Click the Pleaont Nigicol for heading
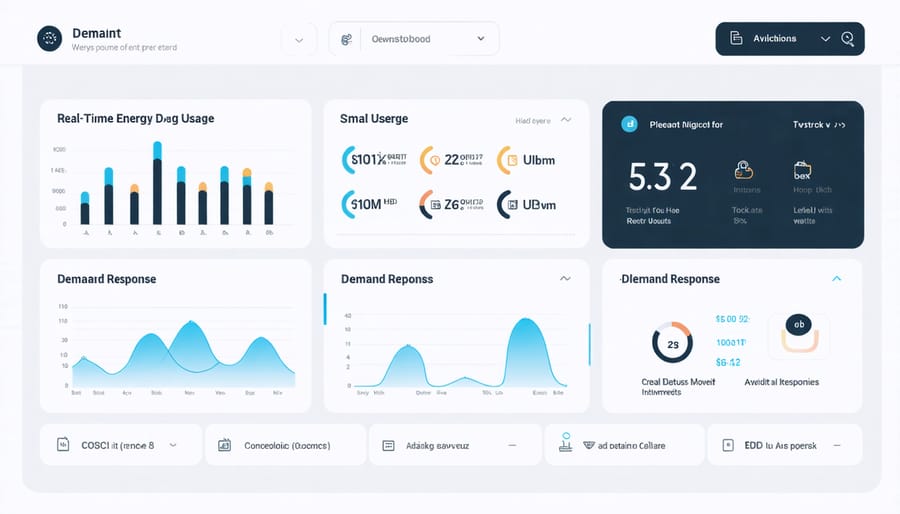The image size is (900, 514). [686, 124]
